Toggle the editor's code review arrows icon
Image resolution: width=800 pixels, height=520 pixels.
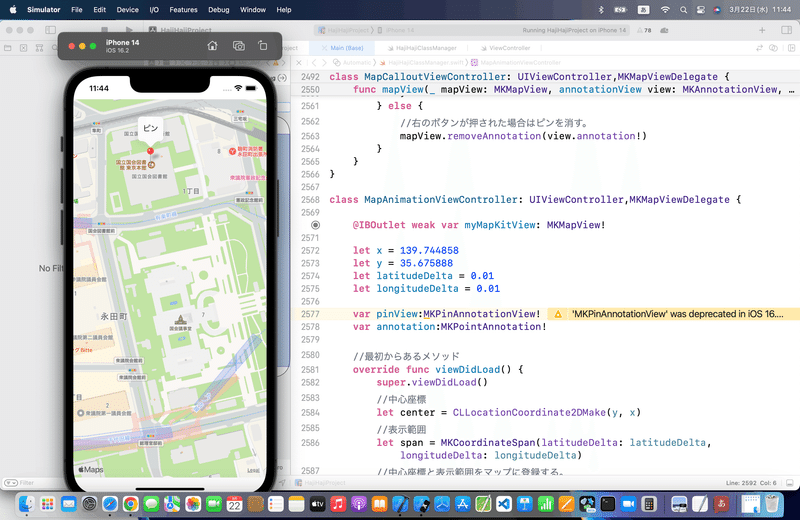pos(759,48)
